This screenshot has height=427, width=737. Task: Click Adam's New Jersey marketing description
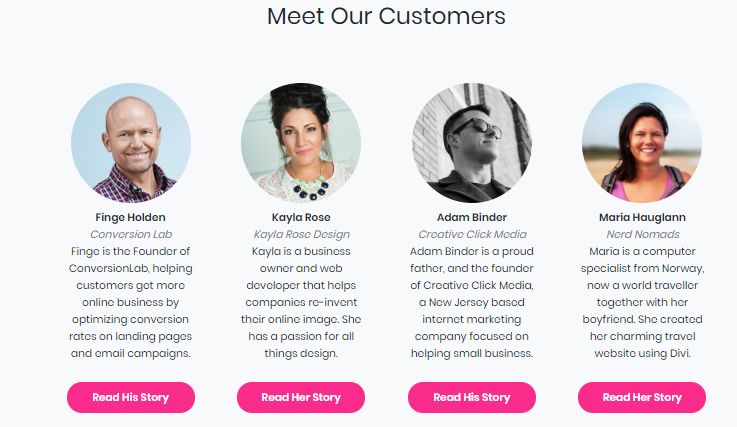pyautogui.click(x=471, y=302)
